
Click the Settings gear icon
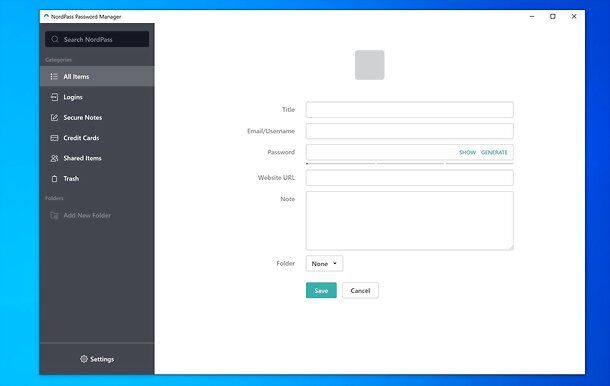(x=84, y=359)
